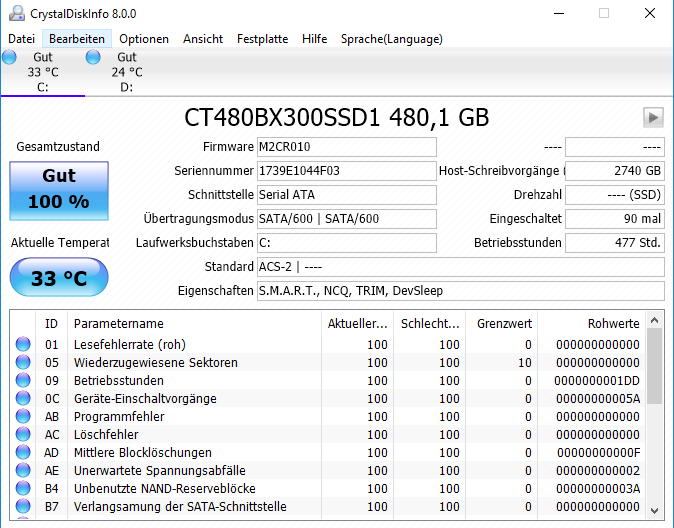Click the Seriennummer field 1739E1044F03
Screen dimensions: 674x528
pos(347,171)
